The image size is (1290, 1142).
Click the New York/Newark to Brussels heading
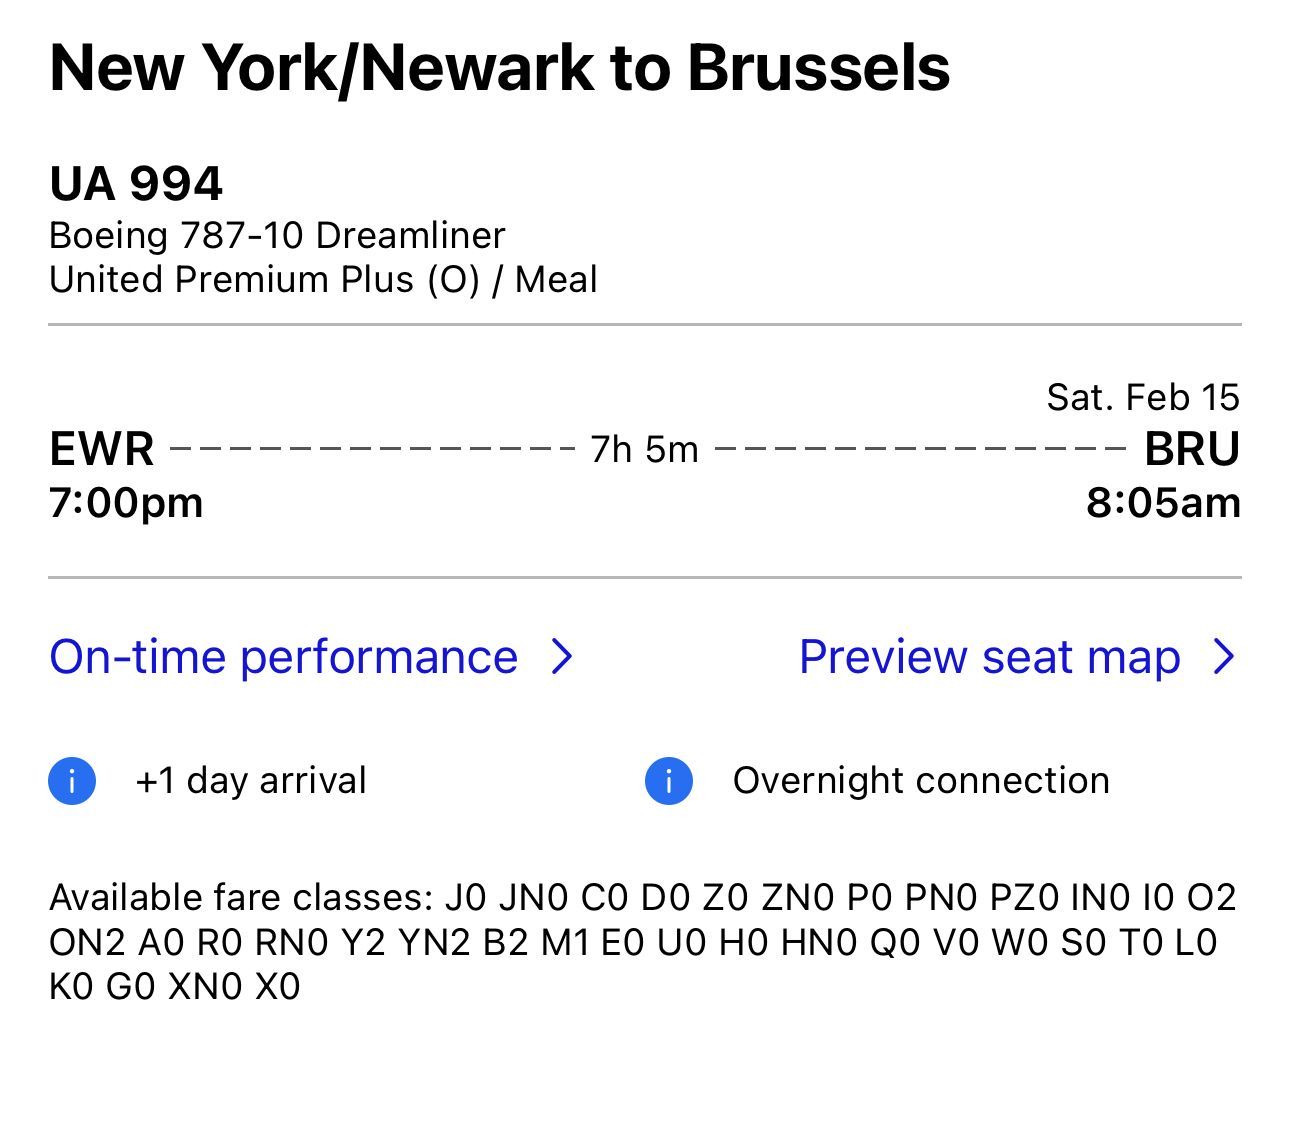499,68
